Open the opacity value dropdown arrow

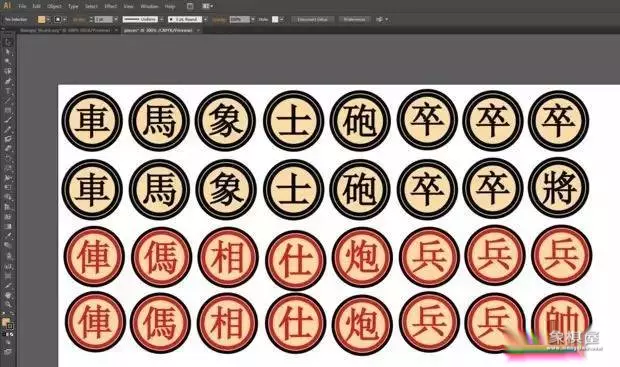tap(253, 19)
